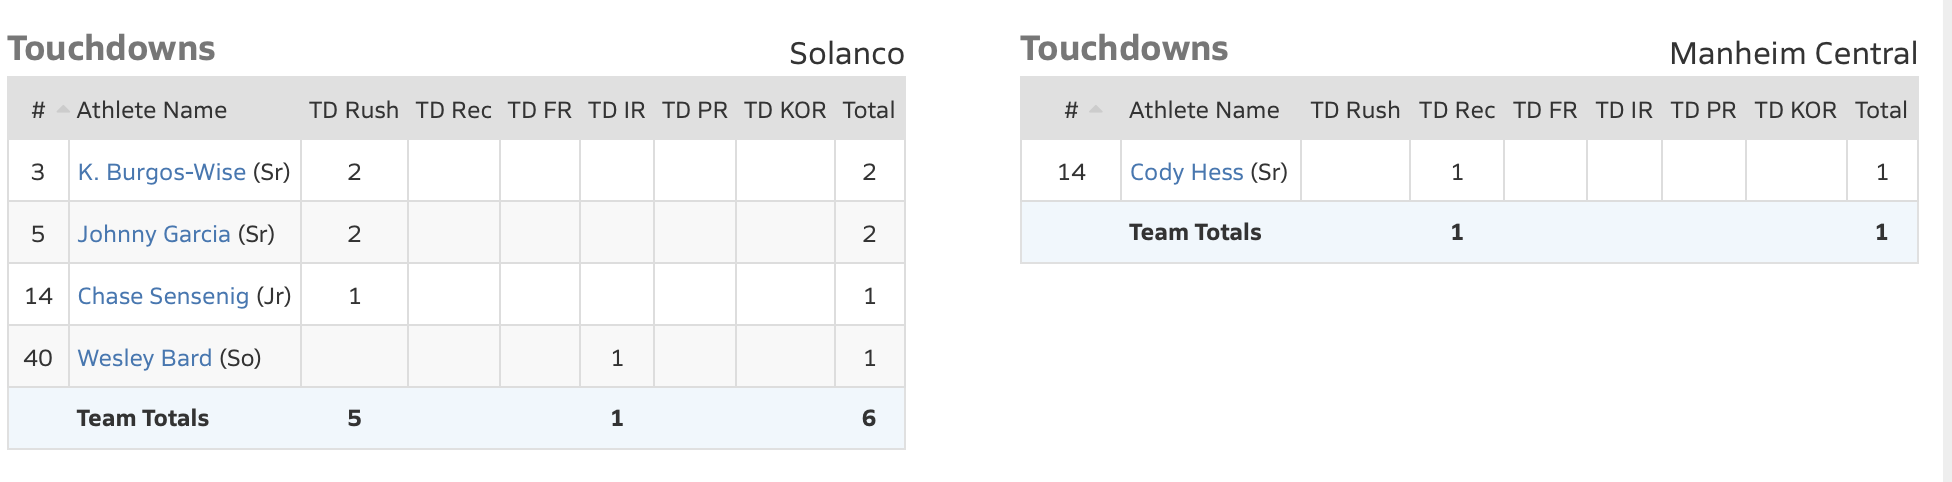The image size is (1952, 482).
Task: Sort Solanco table by TD IR
Action: (616, 110)
